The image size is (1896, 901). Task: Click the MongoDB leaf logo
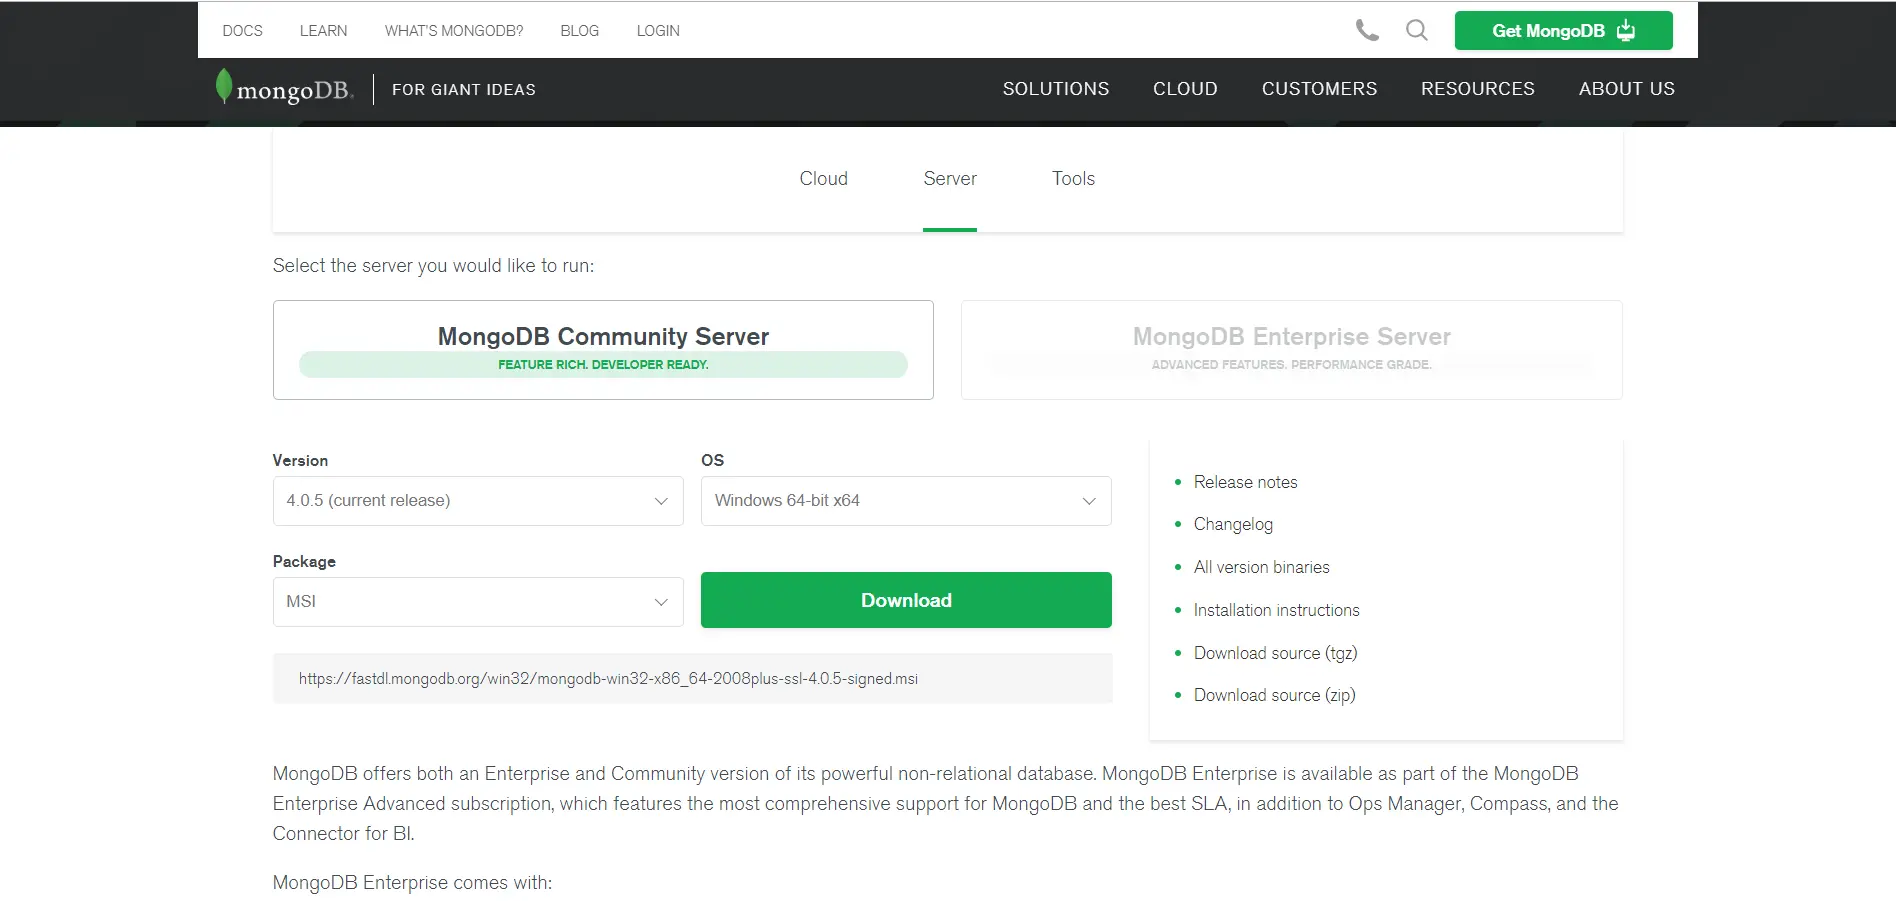[224, 88]
